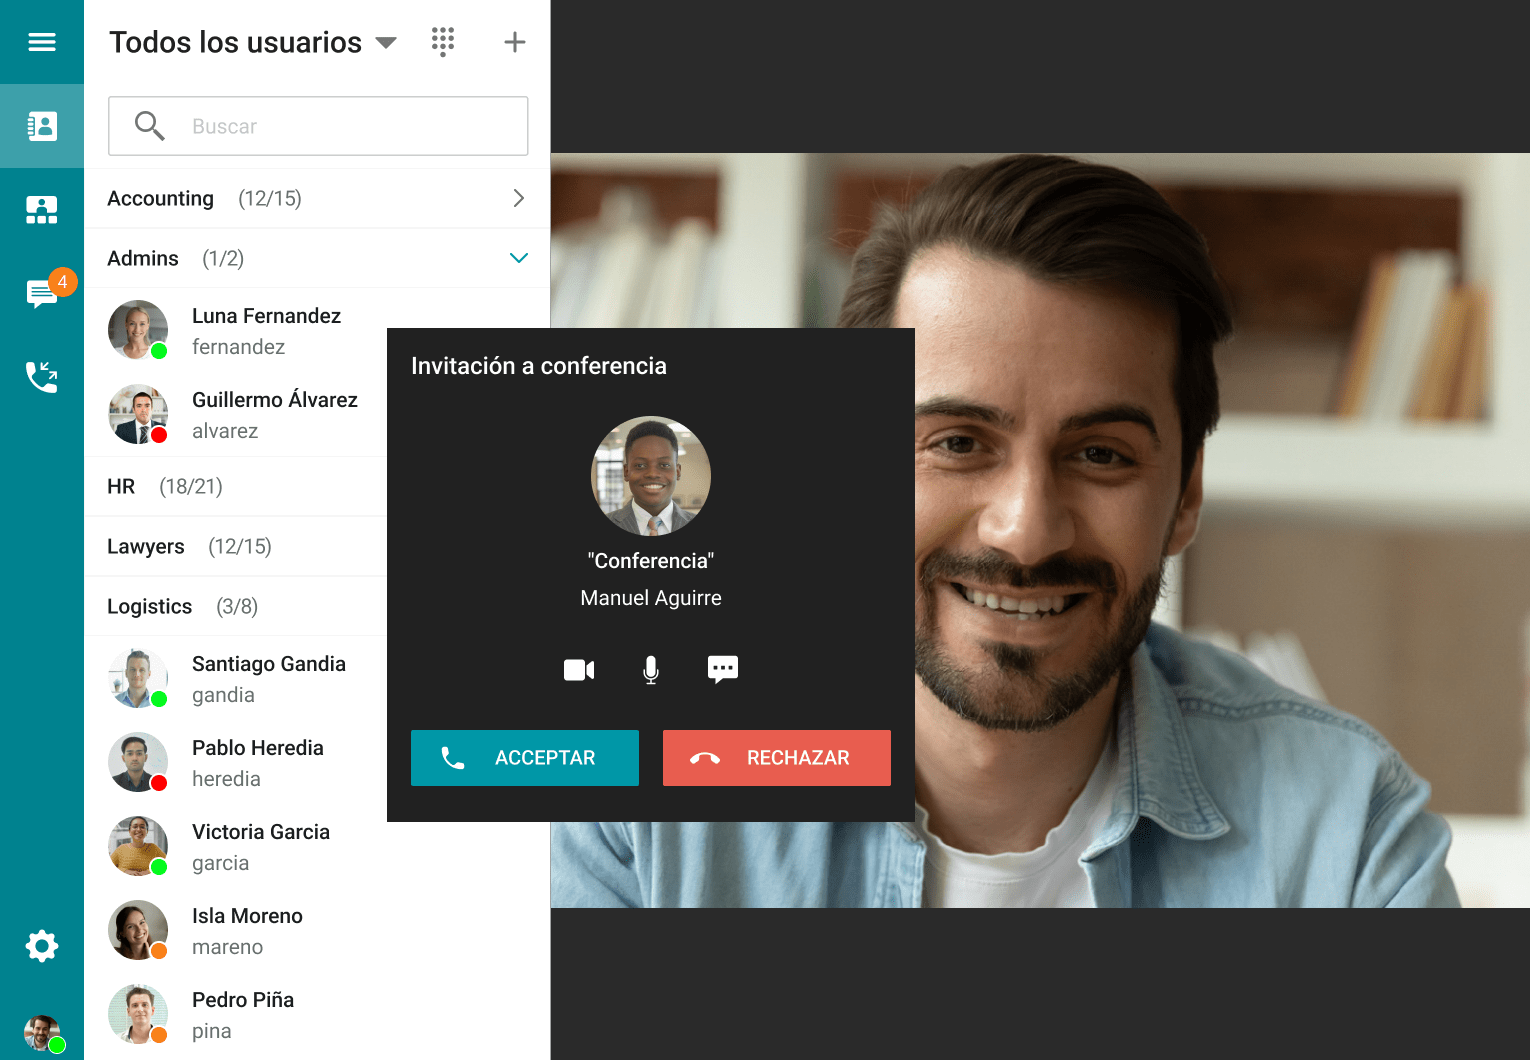Decline the invitation with RECHAZAR
This screenshot has height=1060, width=1530.
(x=776, y=758)
